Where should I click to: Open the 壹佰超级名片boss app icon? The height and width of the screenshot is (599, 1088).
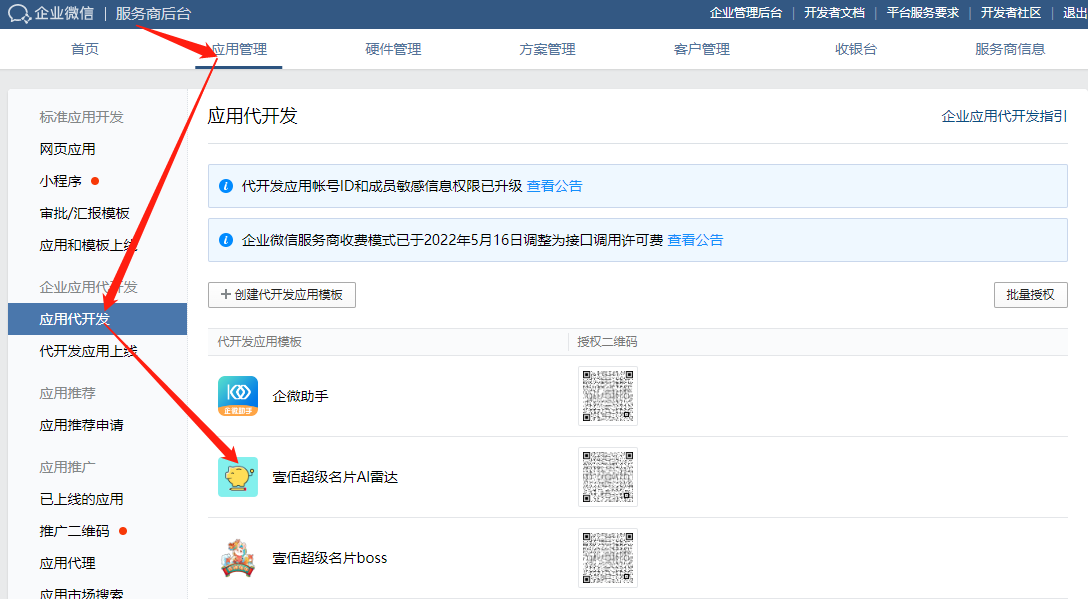(x=238, y=558)
